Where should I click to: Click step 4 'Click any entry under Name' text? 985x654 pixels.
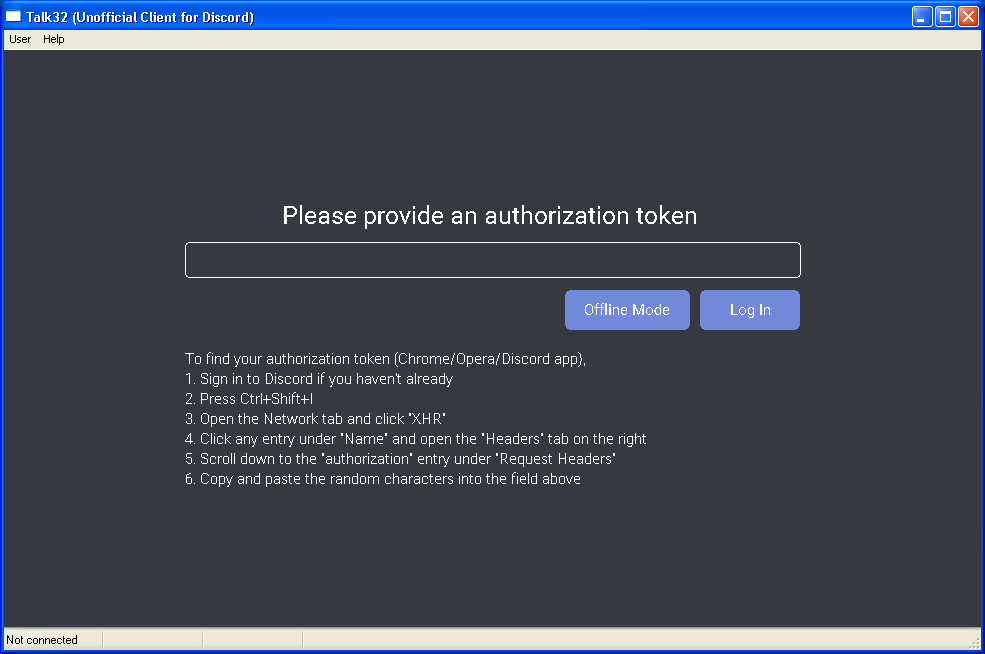tap(415, 439)
